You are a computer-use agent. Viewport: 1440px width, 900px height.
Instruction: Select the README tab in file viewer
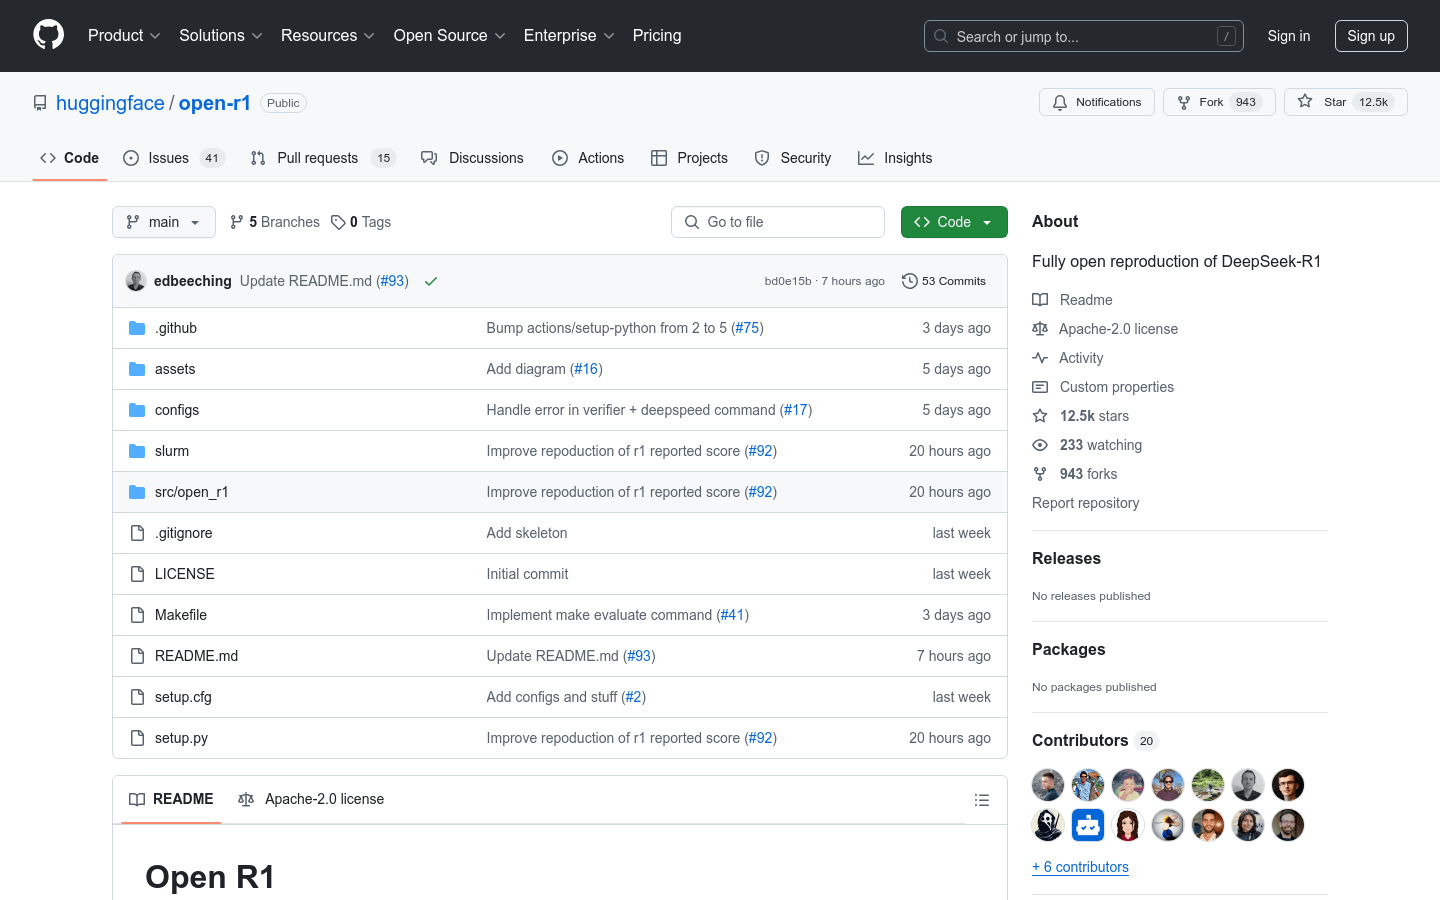pyautogui.click(x=171, y=799)
